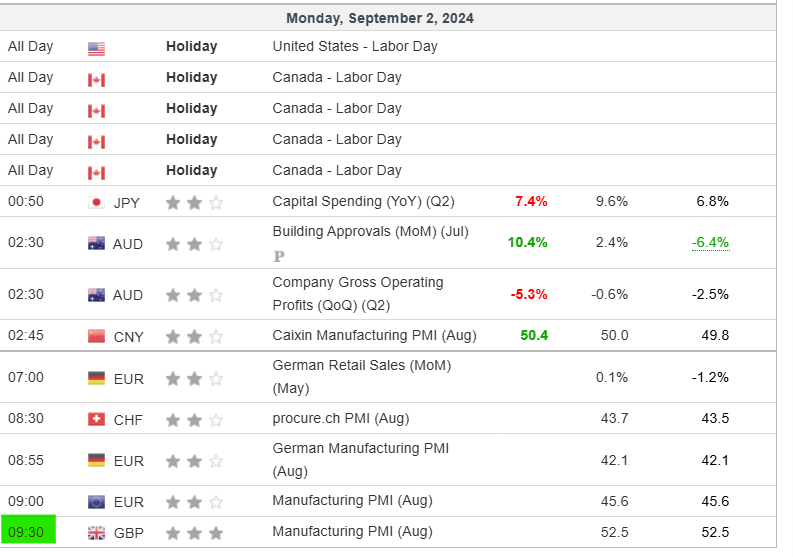Screen dimensions: 793x557
Task: Open the Caixin Manufacturing PMI (Aug) event
Action: (374, 335)
